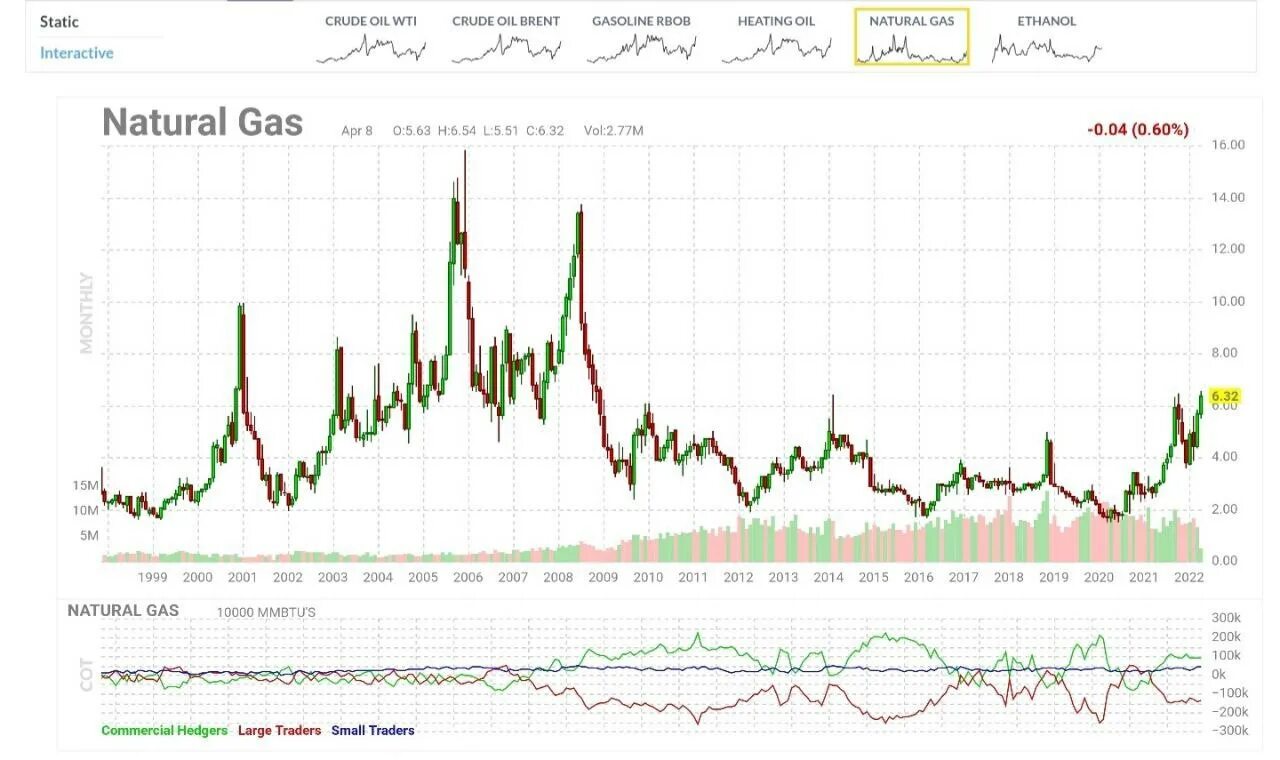Open the Gasoline RBOB chart

click(x=641, y=38)
